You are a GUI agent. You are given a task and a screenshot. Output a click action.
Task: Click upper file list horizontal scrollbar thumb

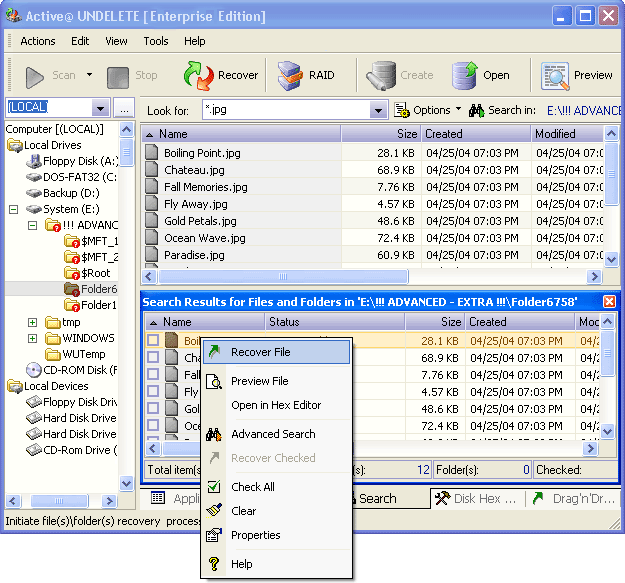(283, 276)
